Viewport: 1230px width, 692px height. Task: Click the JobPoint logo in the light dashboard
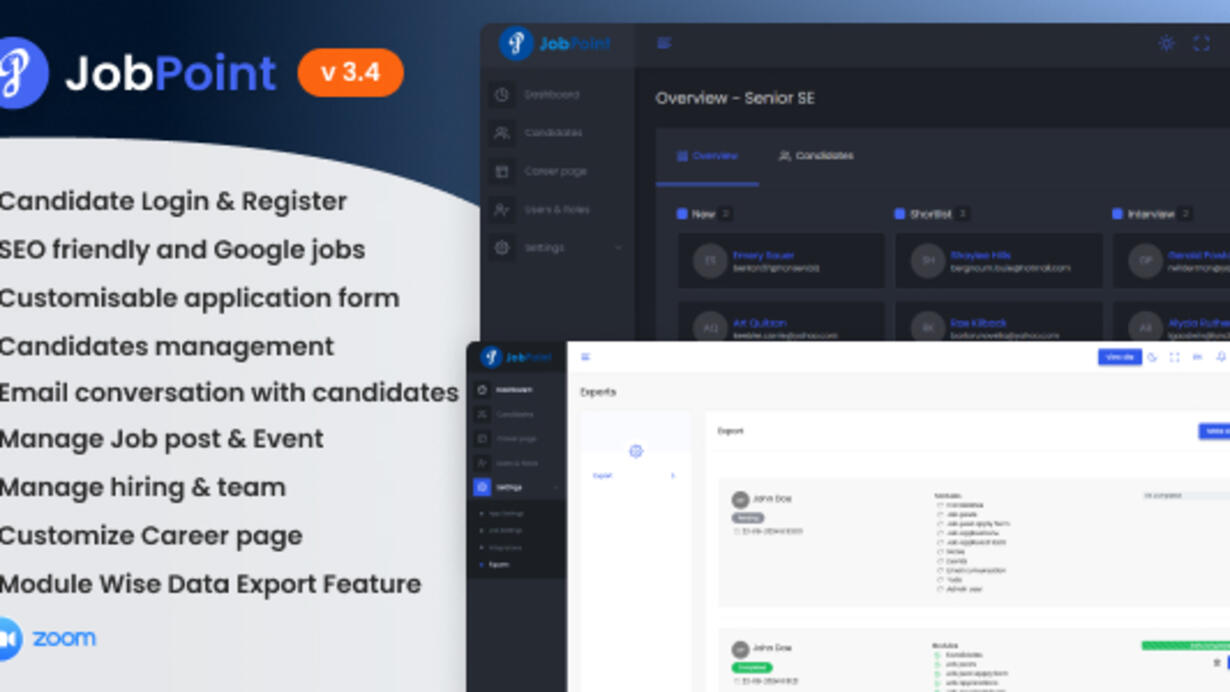click(x=516, y=357)
